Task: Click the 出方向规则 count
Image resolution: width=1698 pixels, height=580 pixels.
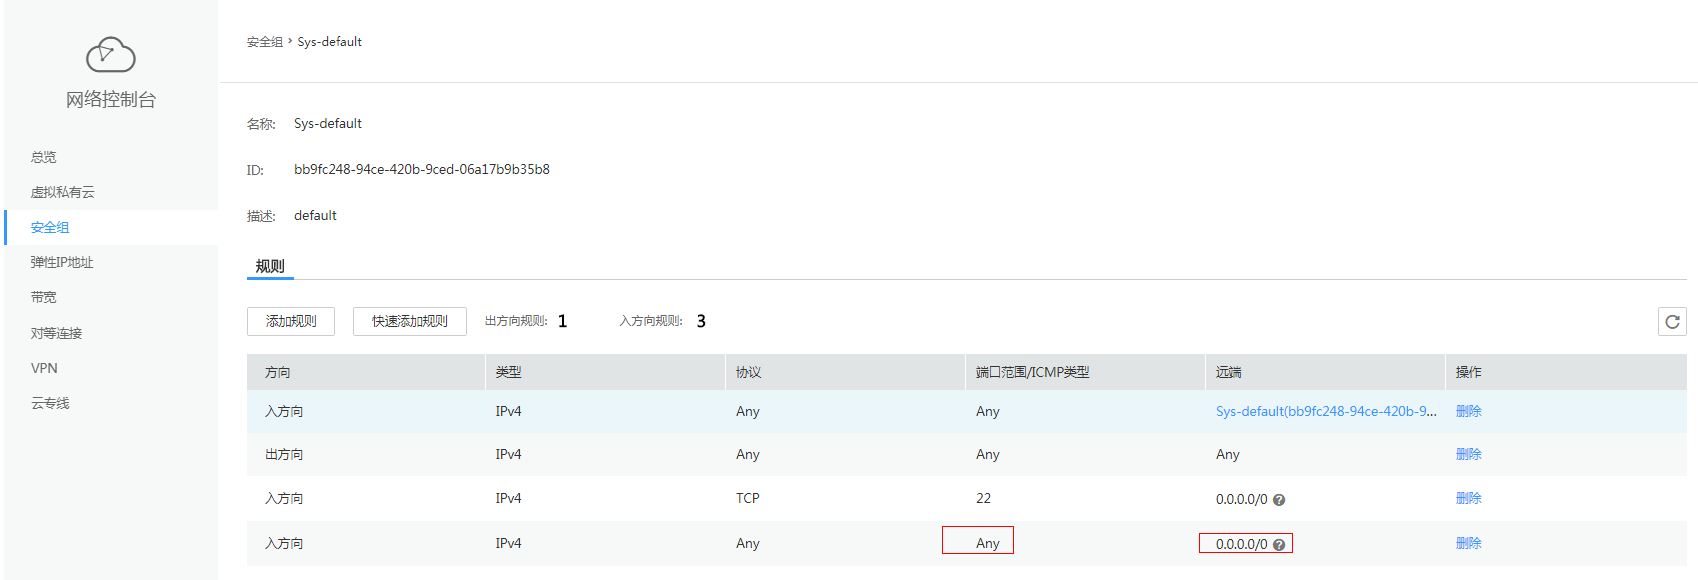Action: pos(562,321)
